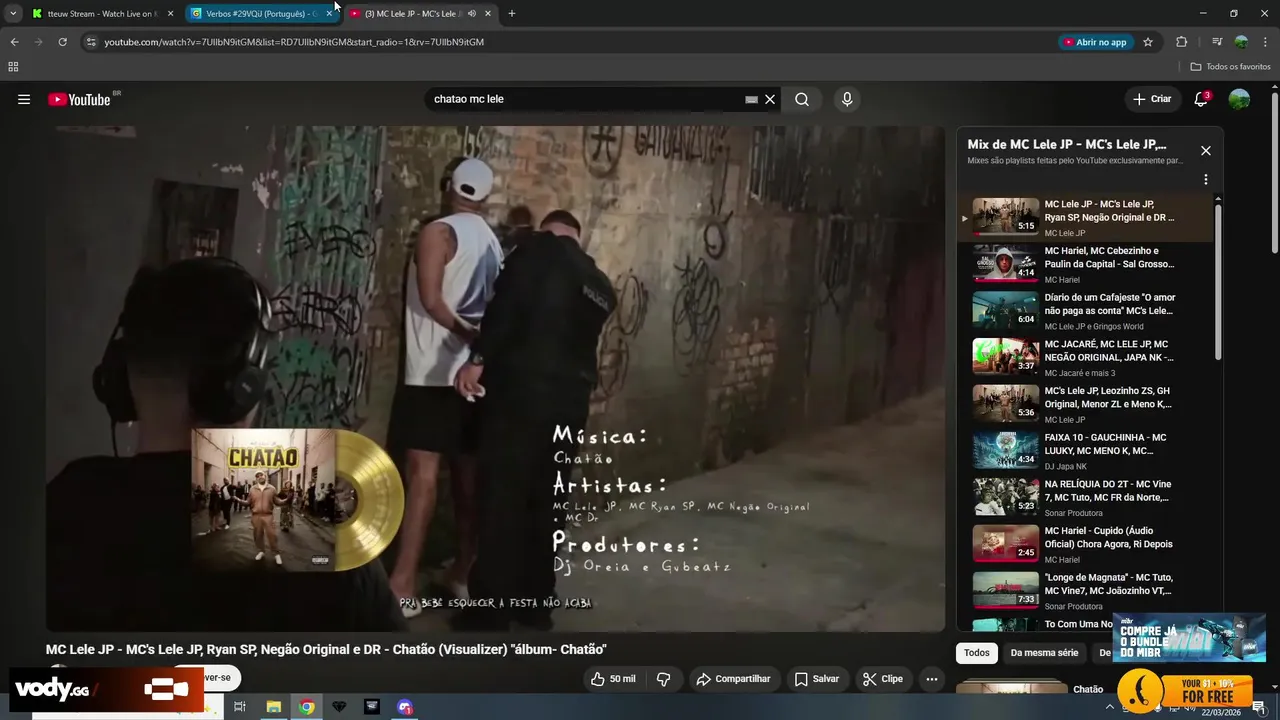1280x720 pixels.
Task: Reload the page
Action: 62,42
